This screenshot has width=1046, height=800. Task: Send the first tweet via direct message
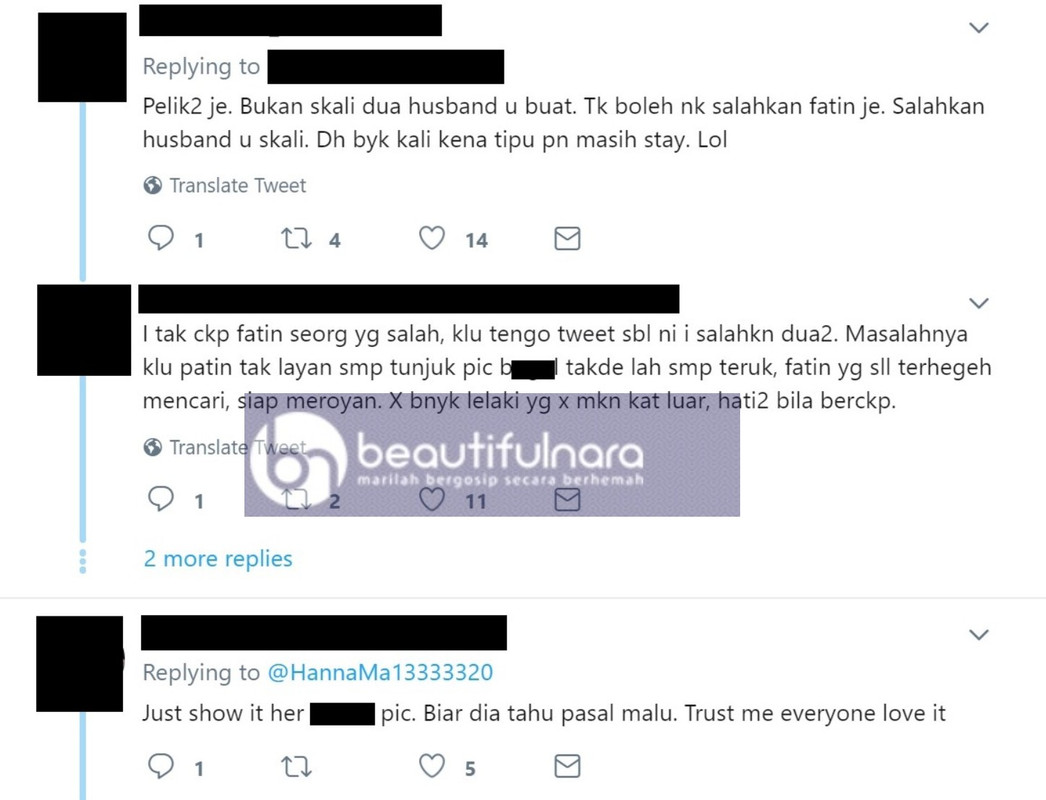[x=567, y=238]
